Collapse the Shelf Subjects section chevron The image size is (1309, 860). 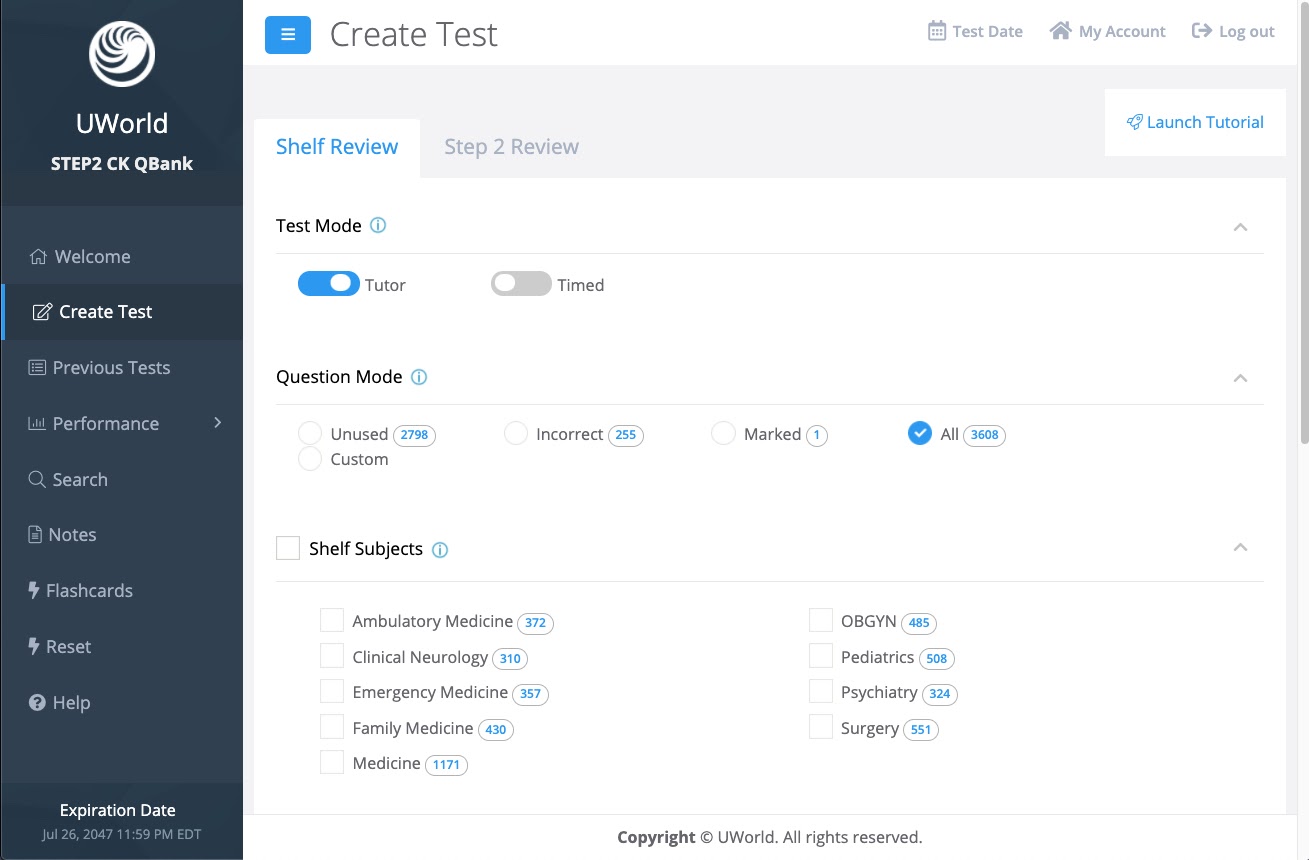pyautogui.click(x=1240, y=547)
